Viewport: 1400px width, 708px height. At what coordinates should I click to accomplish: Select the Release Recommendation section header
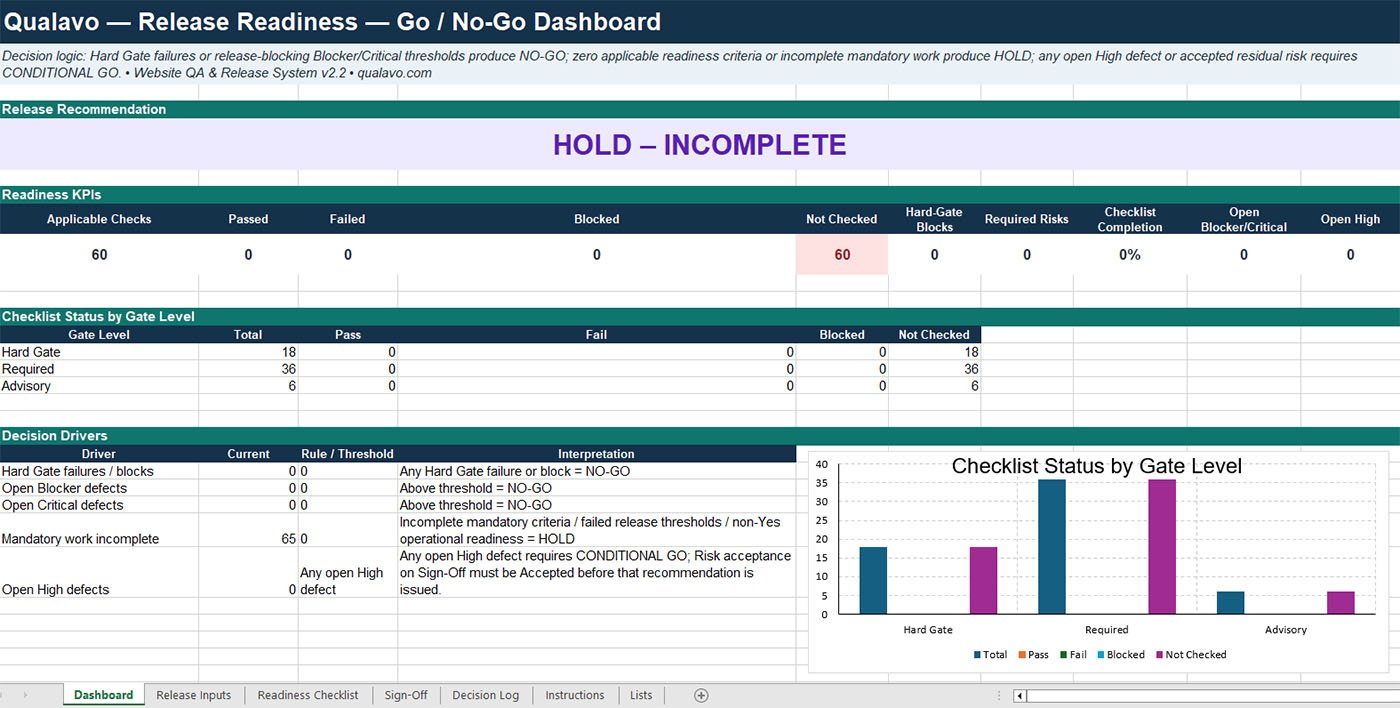coord(700,109)
